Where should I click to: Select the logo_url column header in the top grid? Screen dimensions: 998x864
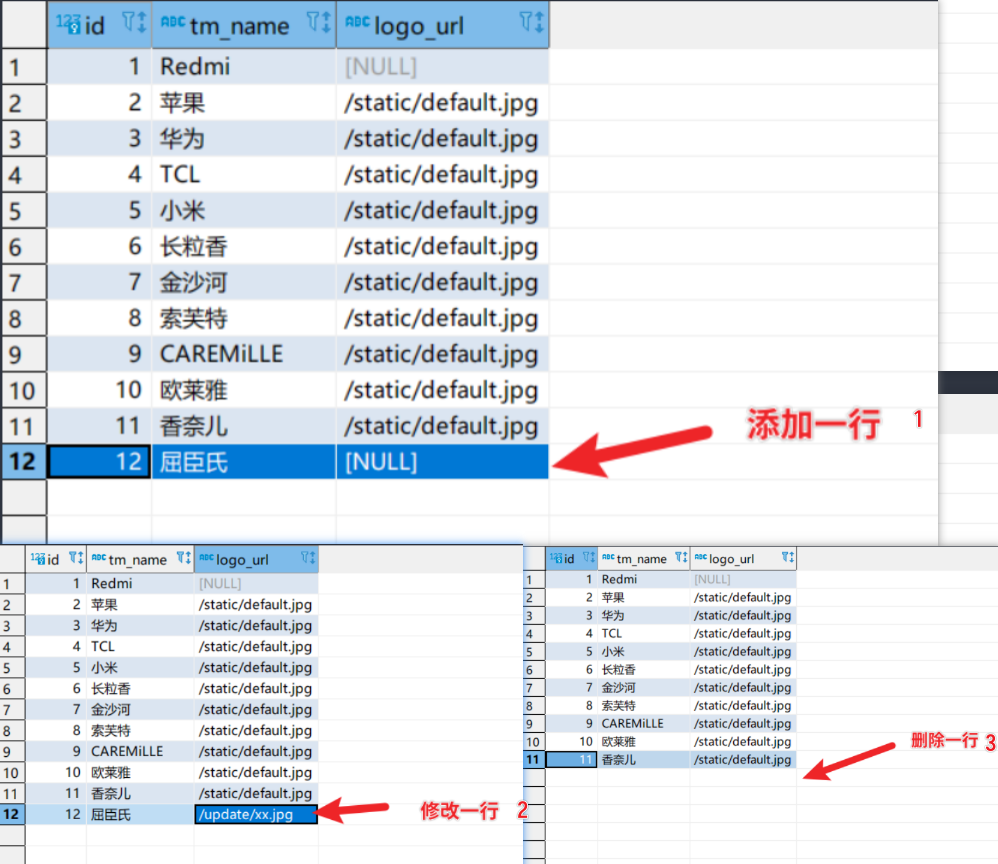click(x=442, y=25)
